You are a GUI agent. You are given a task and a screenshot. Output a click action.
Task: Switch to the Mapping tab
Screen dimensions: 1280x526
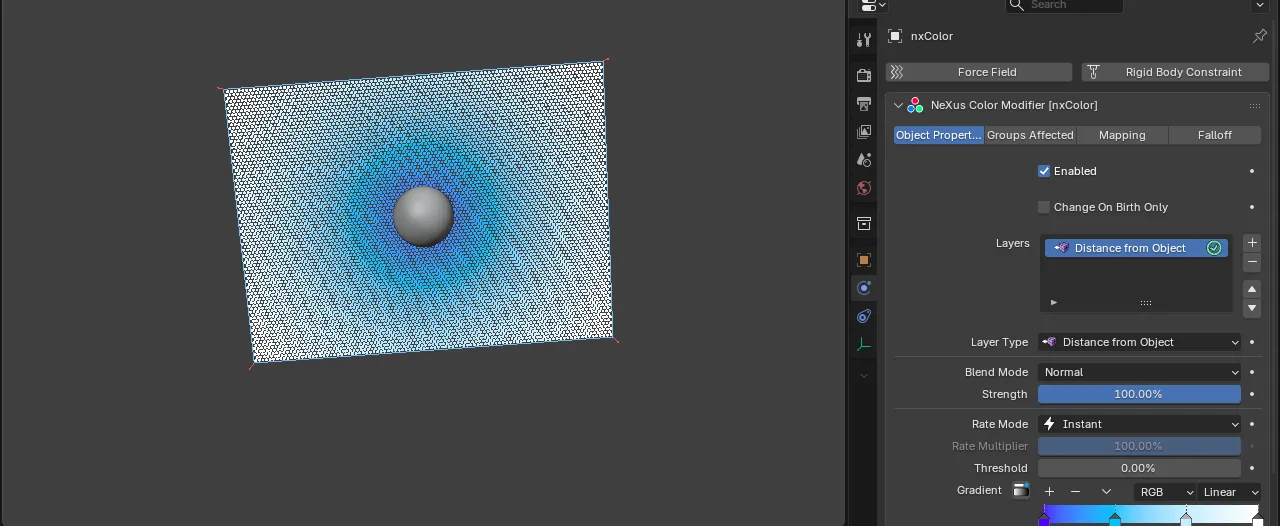(x=1122, y=135)
